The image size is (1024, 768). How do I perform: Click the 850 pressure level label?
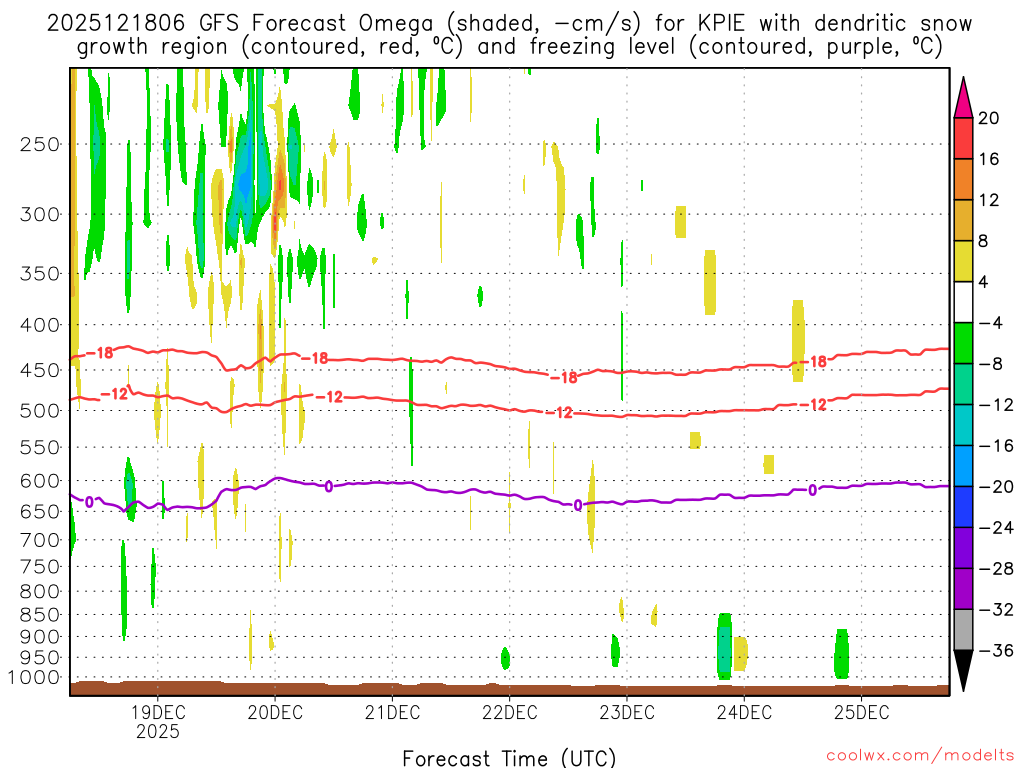[40, 615]
